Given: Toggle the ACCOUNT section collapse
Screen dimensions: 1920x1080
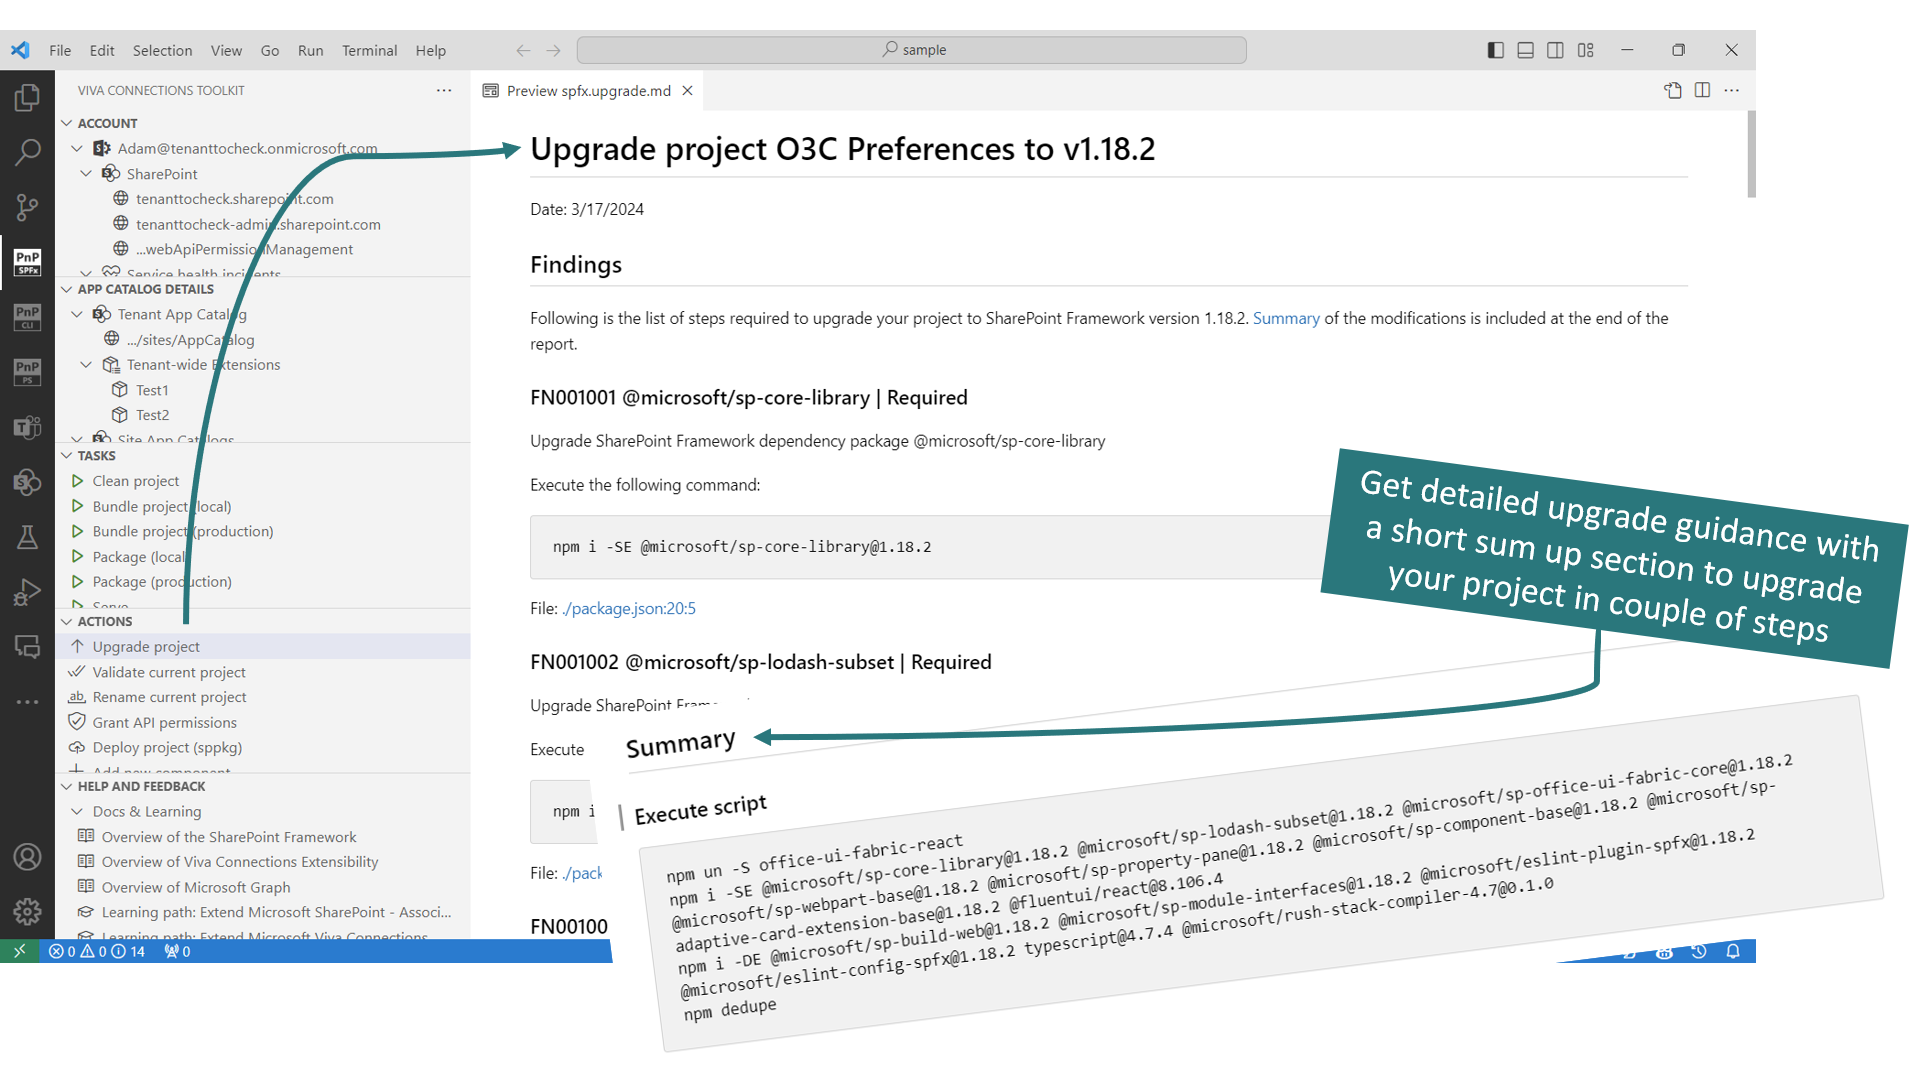Looking at the screenshot, I should 71,123.
